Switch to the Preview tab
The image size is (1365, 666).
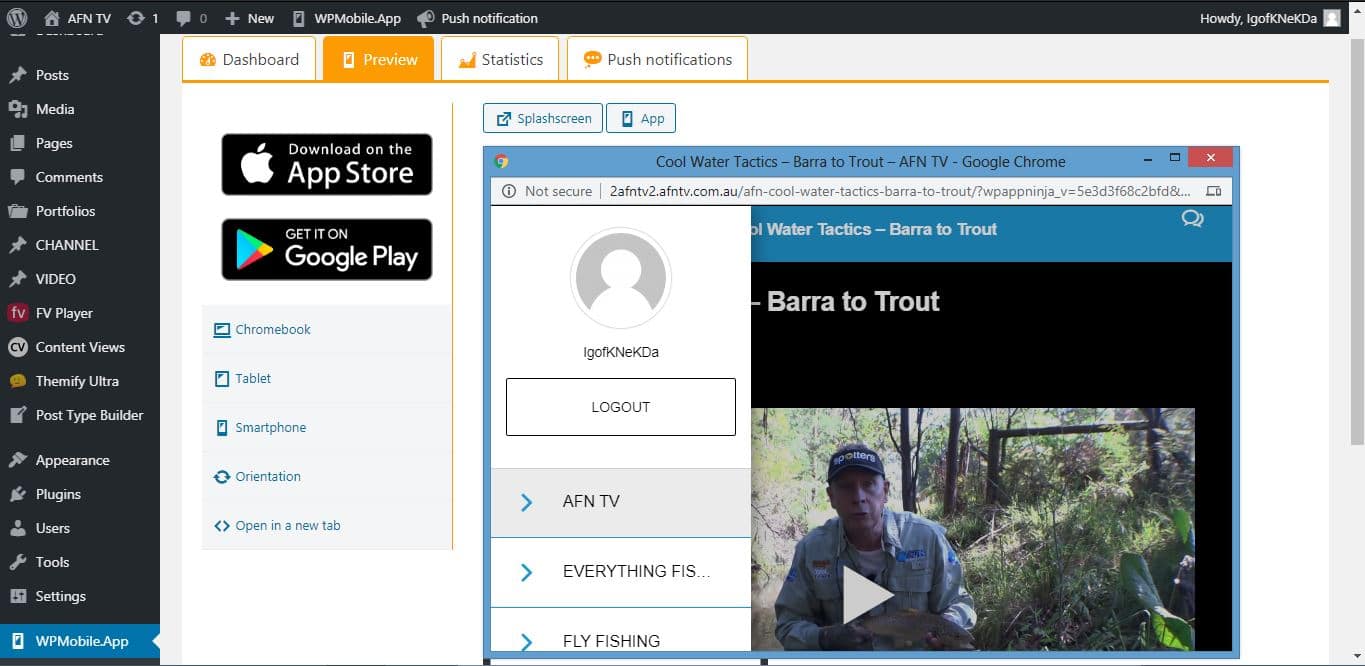tap(379, 59)
